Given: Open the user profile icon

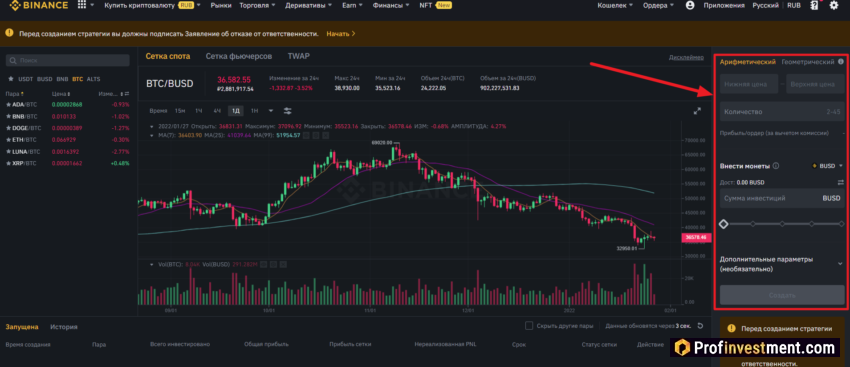Looking at the screenshot, I should pyautogui.click(x=690, y=5).
